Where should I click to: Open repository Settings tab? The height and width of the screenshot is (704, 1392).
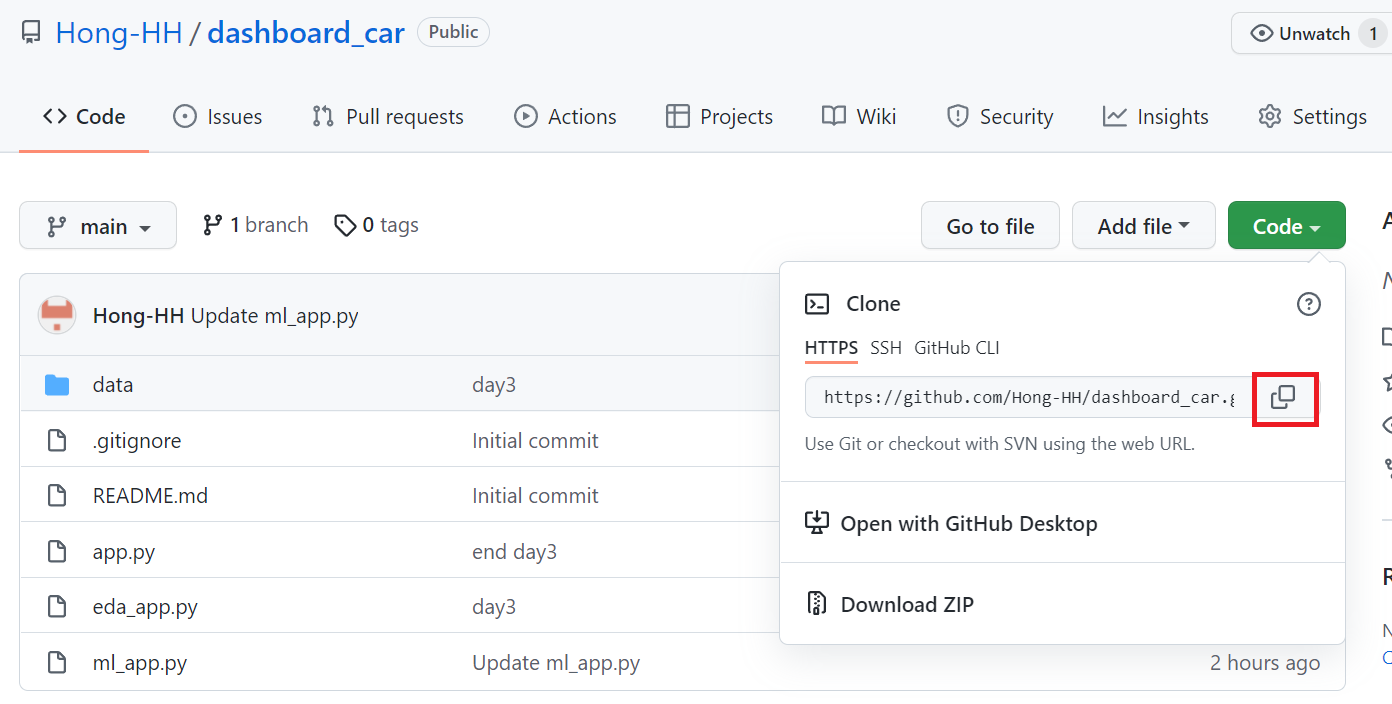click(1312, 117)
